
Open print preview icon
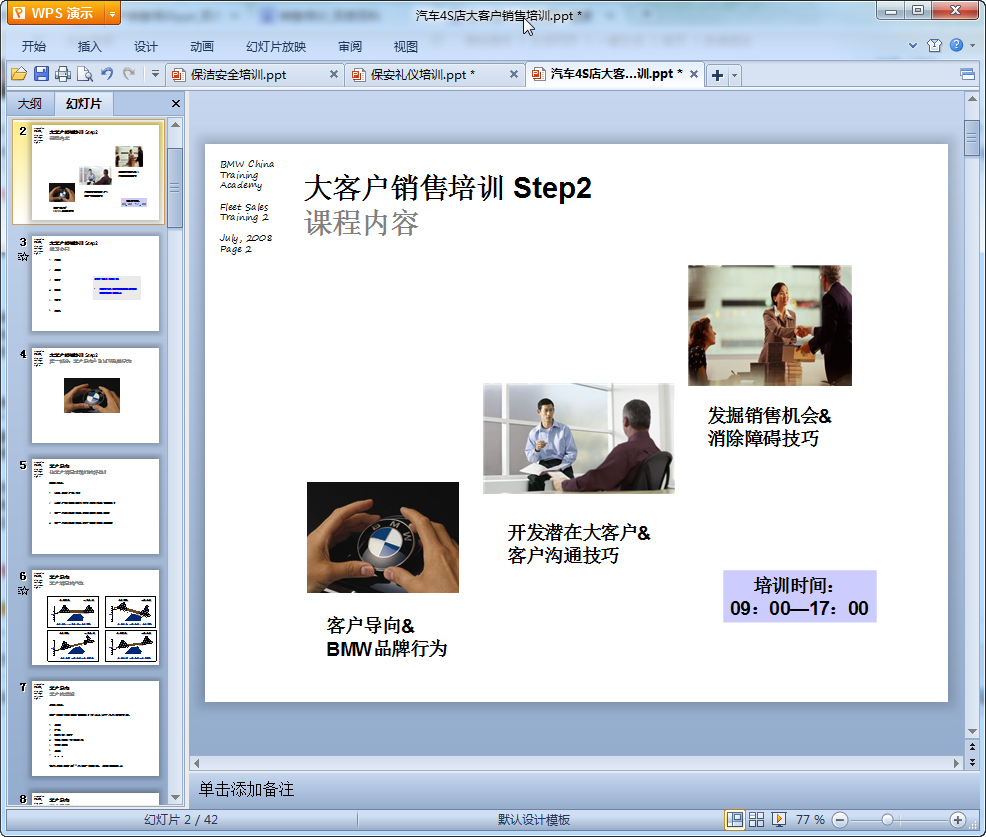coord(85,74)
